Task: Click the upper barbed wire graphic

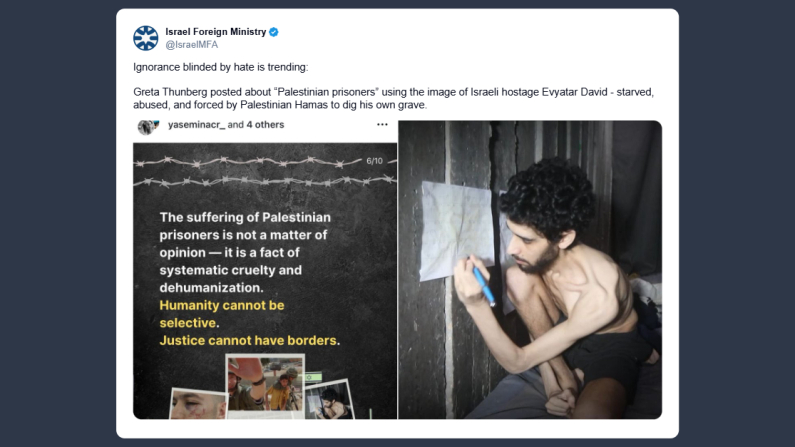Action: [x=247, y=162]
